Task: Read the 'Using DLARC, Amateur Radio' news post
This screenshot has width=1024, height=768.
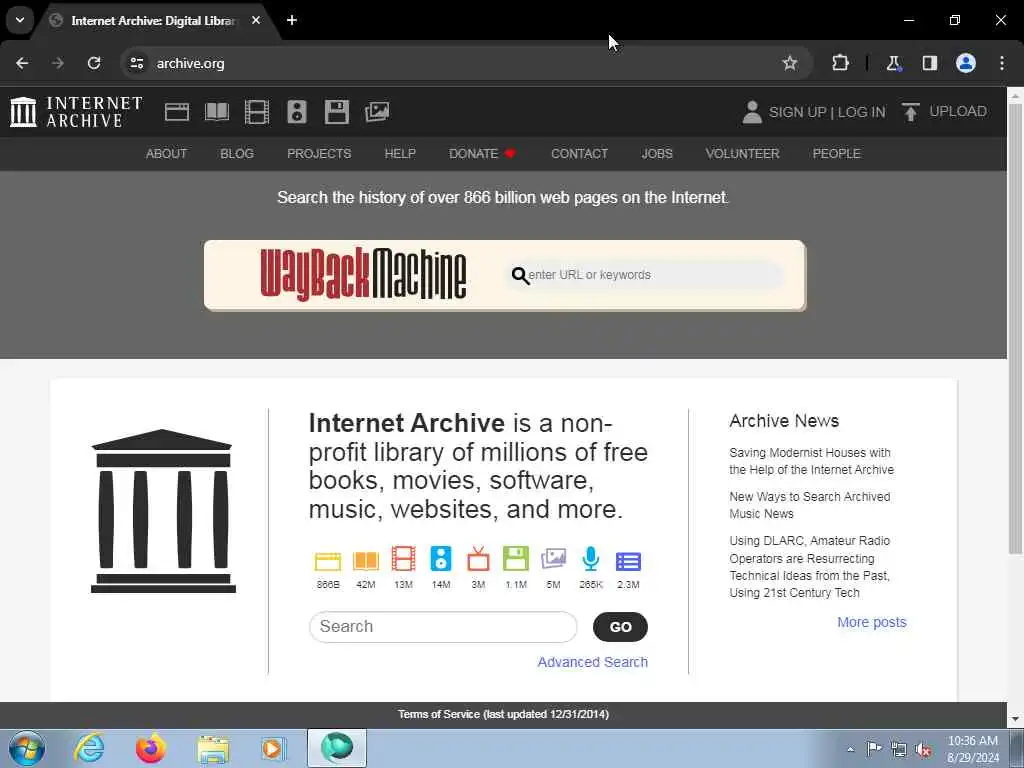Action: pos(810,567)
